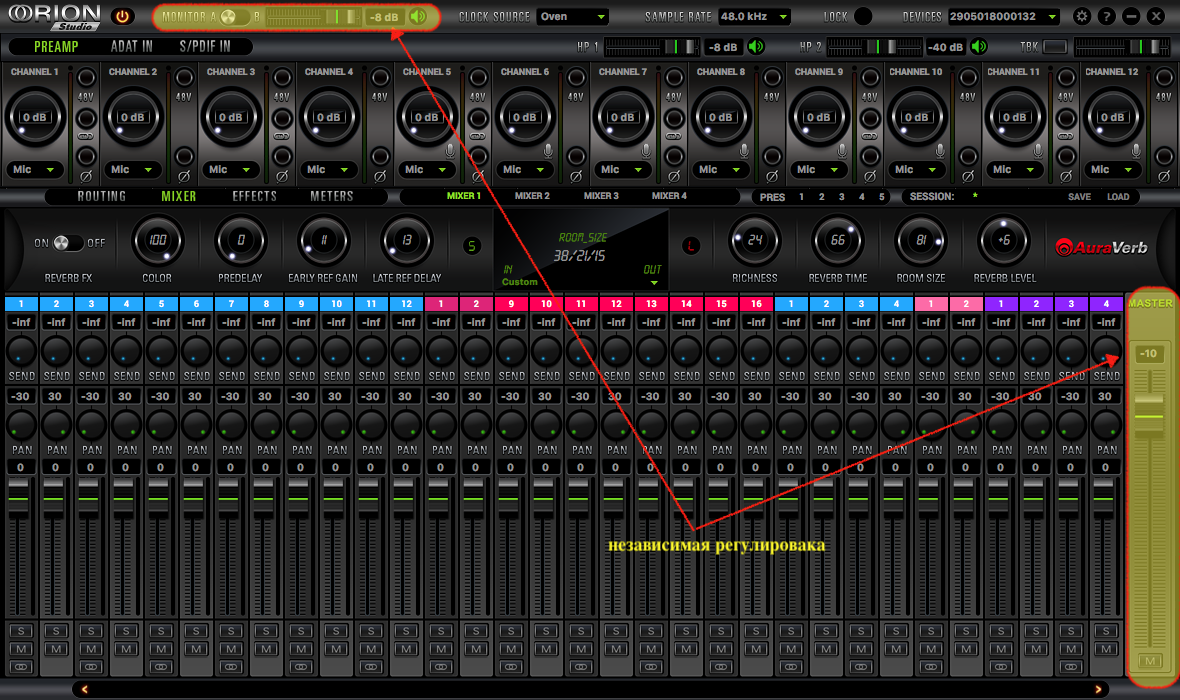Mute HP 1 via its speaker icon
The height and width of the screenshot is (700, 1180).
(756, 47)
